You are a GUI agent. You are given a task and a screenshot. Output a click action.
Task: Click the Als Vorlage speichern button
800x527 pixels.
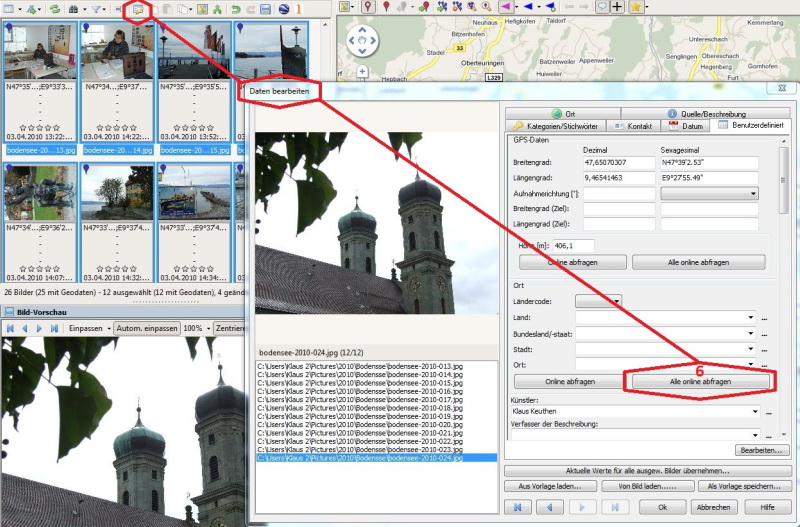point(744,486)
